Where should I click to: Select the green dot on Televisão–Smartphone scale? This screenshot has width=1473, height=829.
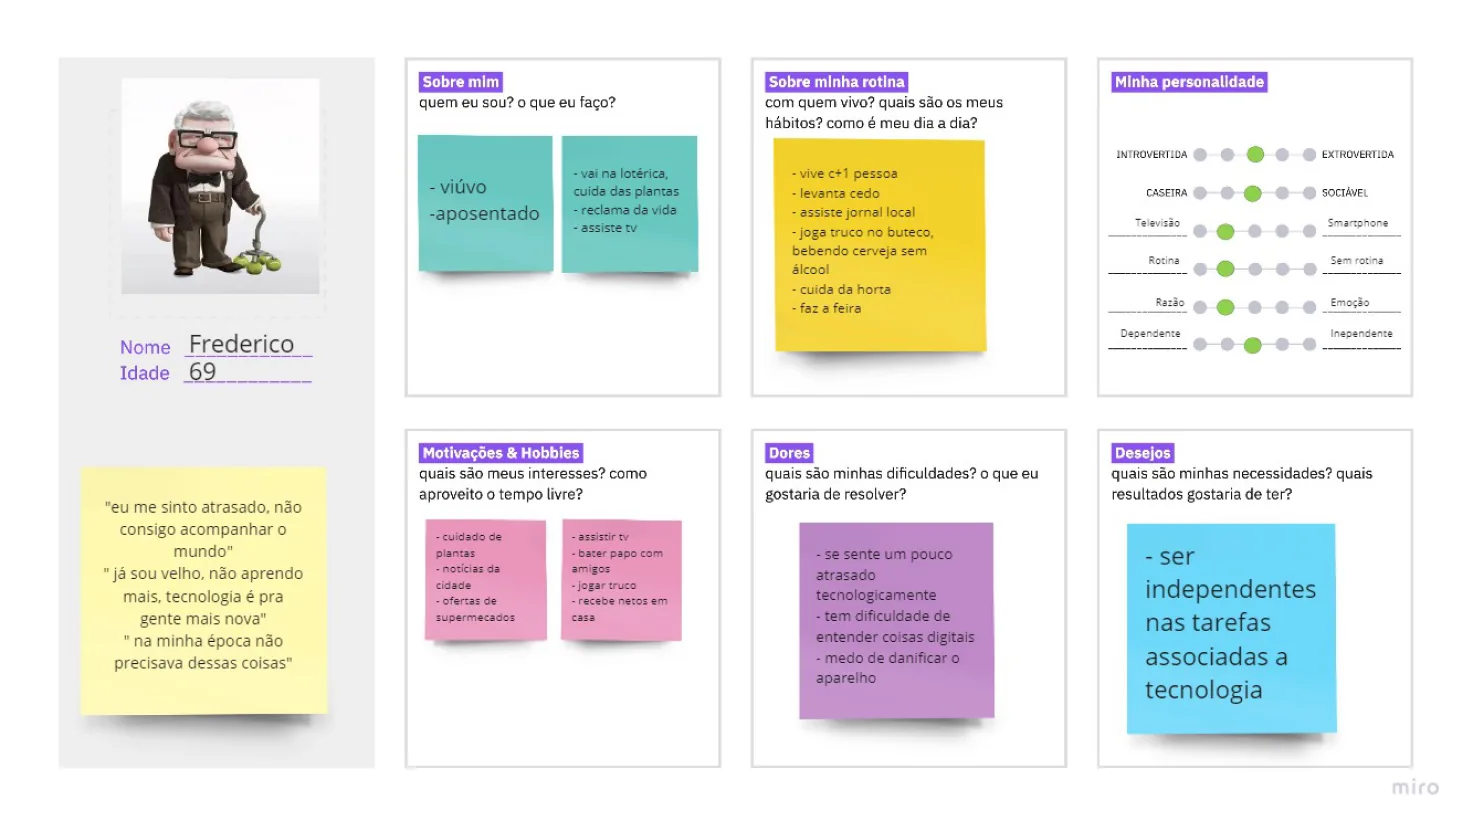click(x=1226, y=231)
